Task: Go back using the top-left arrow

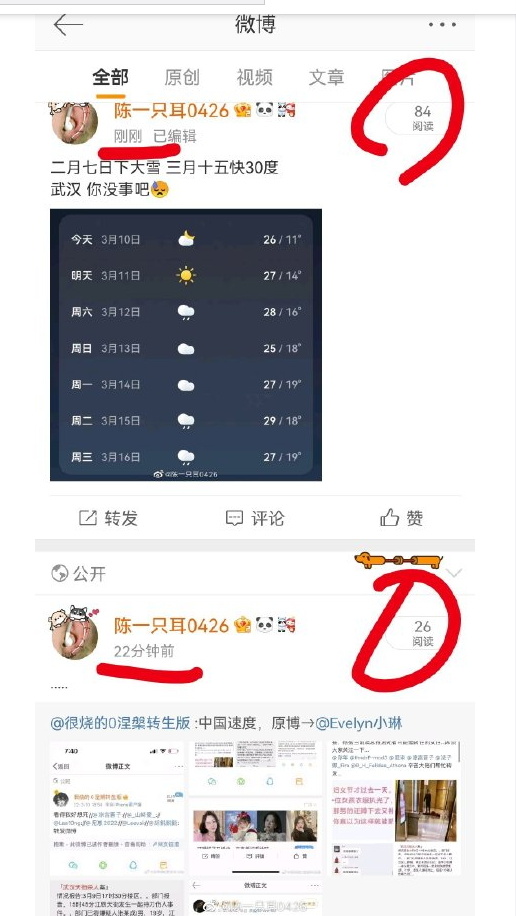Action: coord(68,25)
